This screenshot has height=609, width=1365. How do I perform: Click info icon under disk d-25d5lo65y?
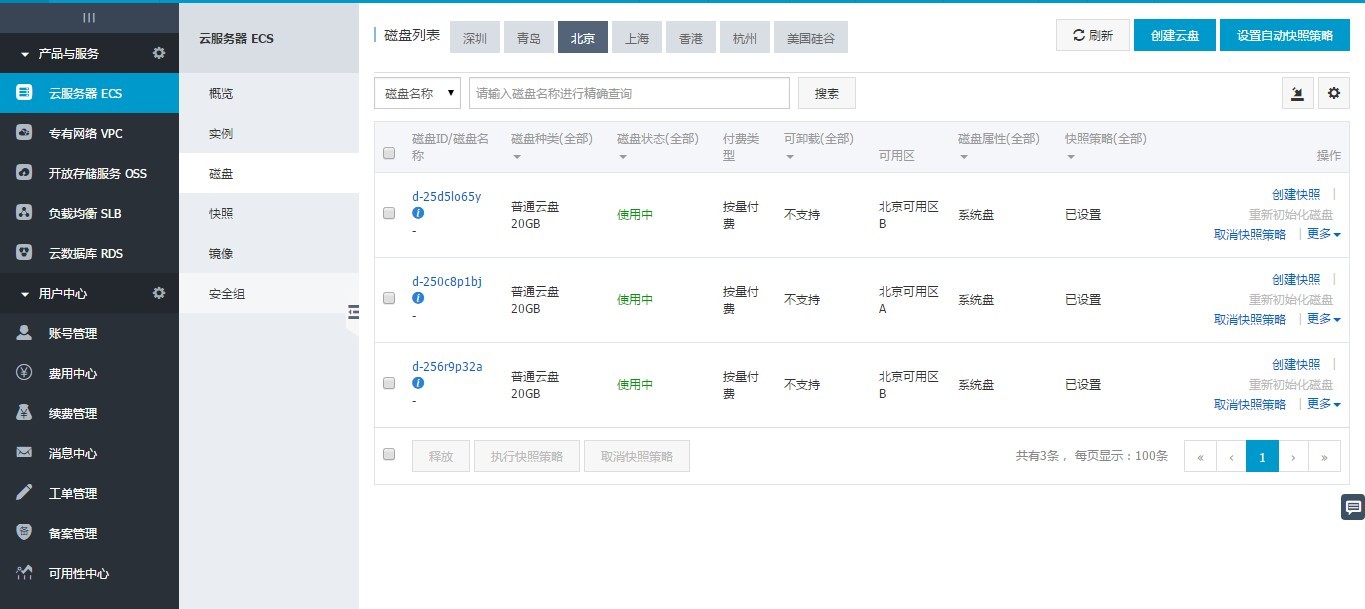pos(418,213)
